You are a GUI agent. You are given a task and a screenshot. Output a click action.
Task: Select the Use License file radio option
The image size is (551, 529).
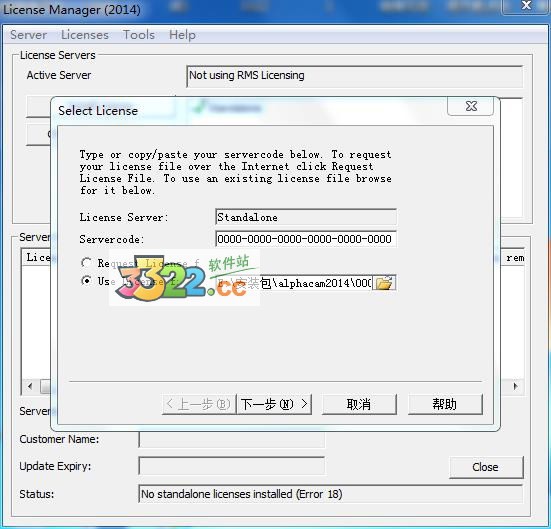(86, 280)
